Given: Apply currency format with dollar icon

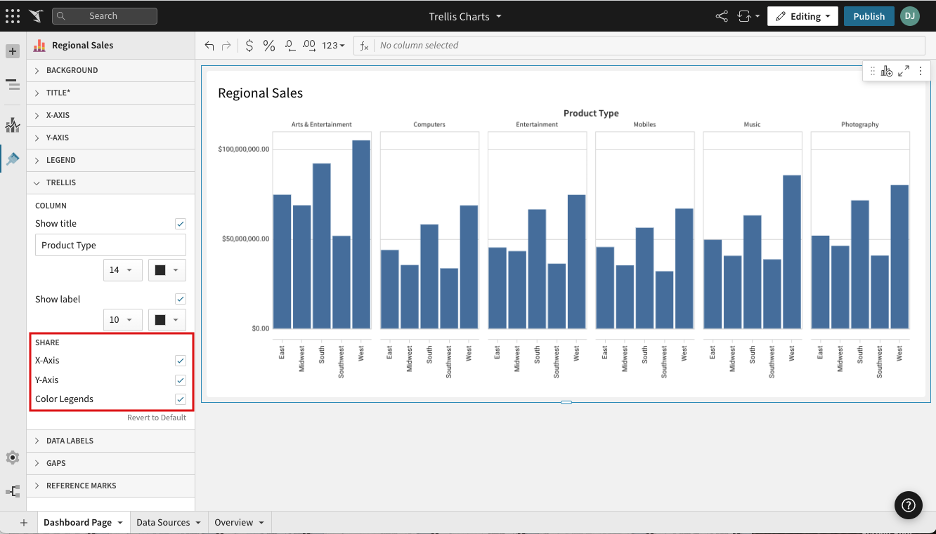Looking at the screenshot, I should click(249, 46).
